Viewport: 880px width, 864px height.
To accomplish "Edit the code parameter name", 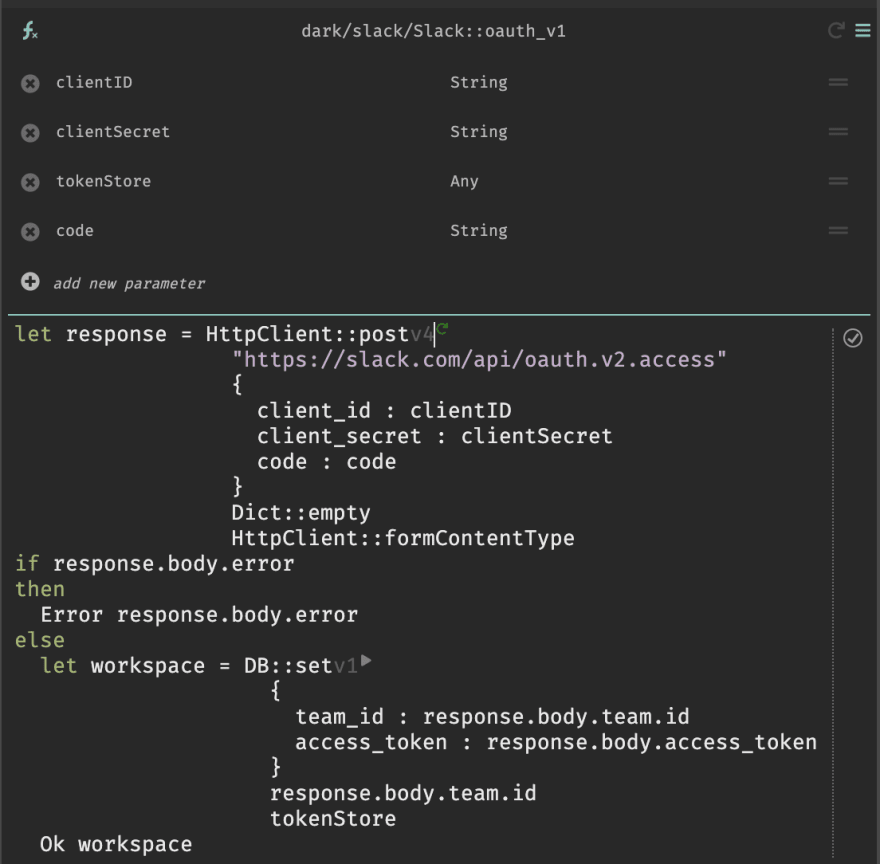I will pos(75,231).
